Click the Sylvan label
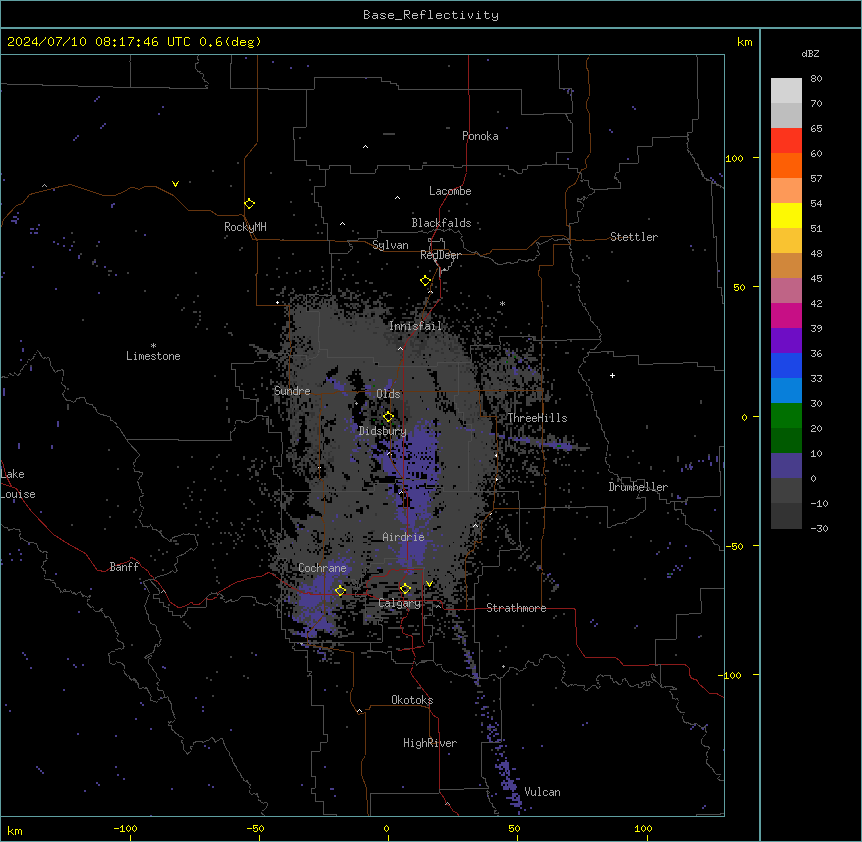The width and height of the screenshot is (862, 842). pyautogui.click(x=390, y=245)
